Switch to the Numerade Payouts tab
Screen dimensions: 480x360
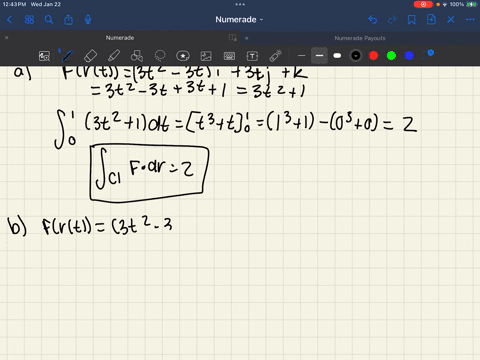point(360,38)
